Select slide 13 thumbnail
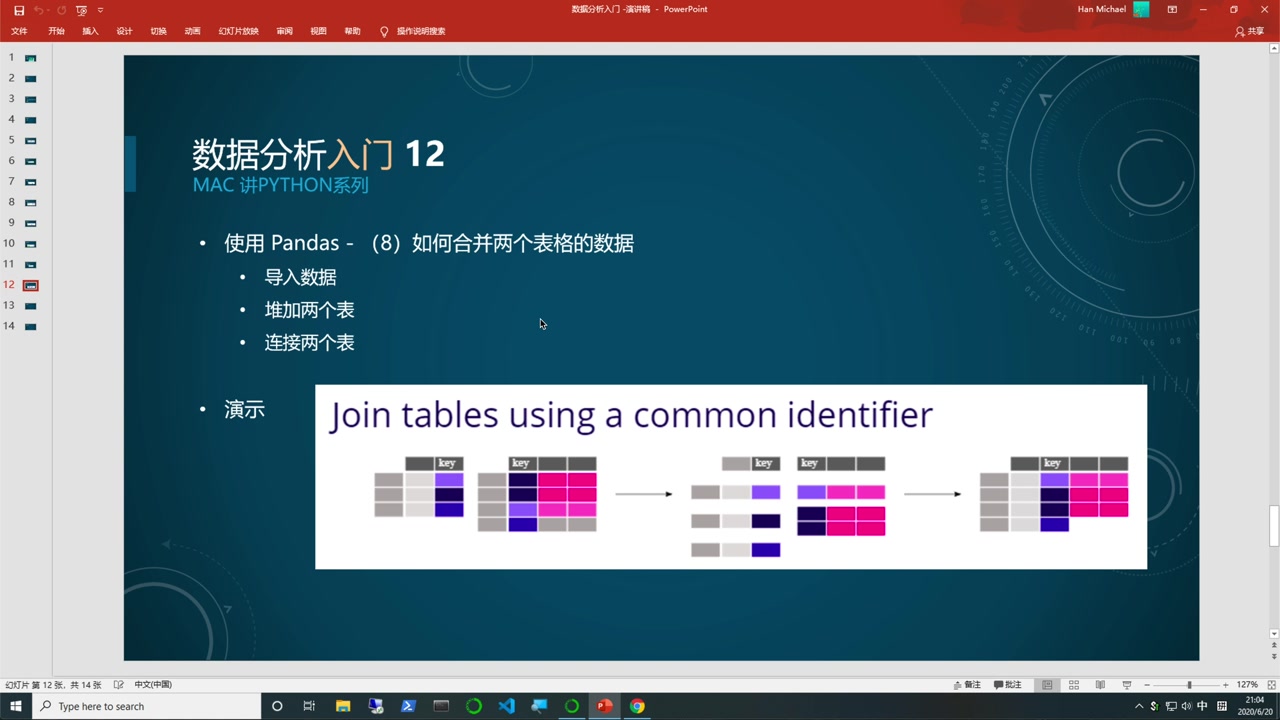Viewport: 1280px width, 720px height. [x=31, y=306]
